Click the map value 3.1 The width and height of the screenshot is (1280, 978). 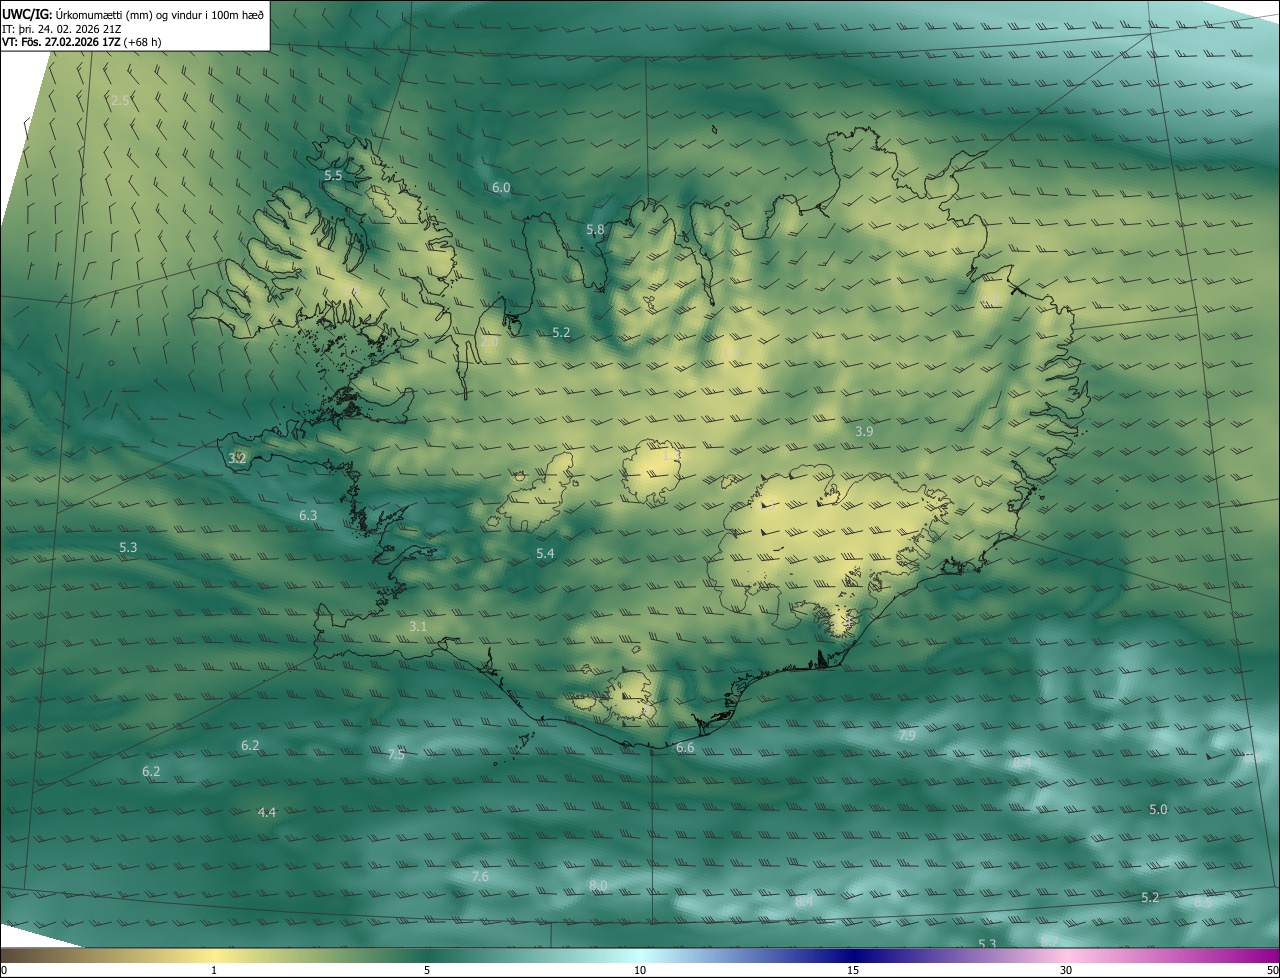(418, 626)
